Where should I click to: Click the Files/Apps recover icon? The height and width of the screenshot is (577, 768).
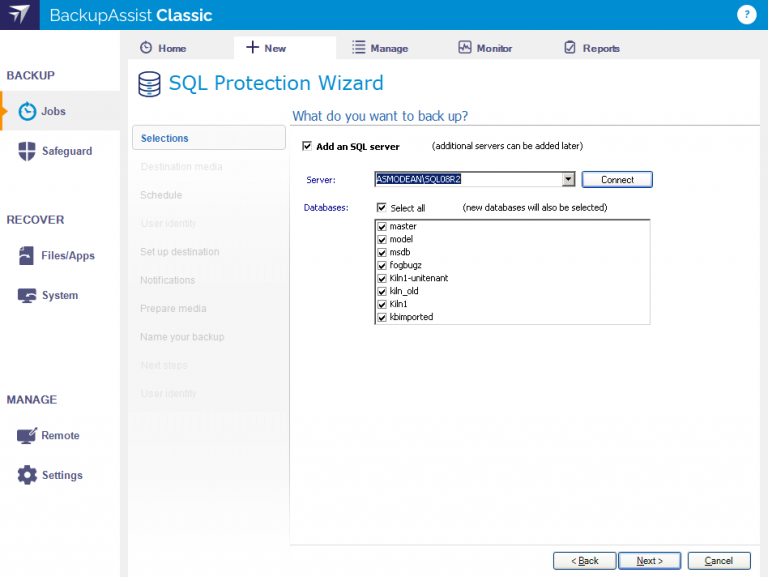(27, 255)
